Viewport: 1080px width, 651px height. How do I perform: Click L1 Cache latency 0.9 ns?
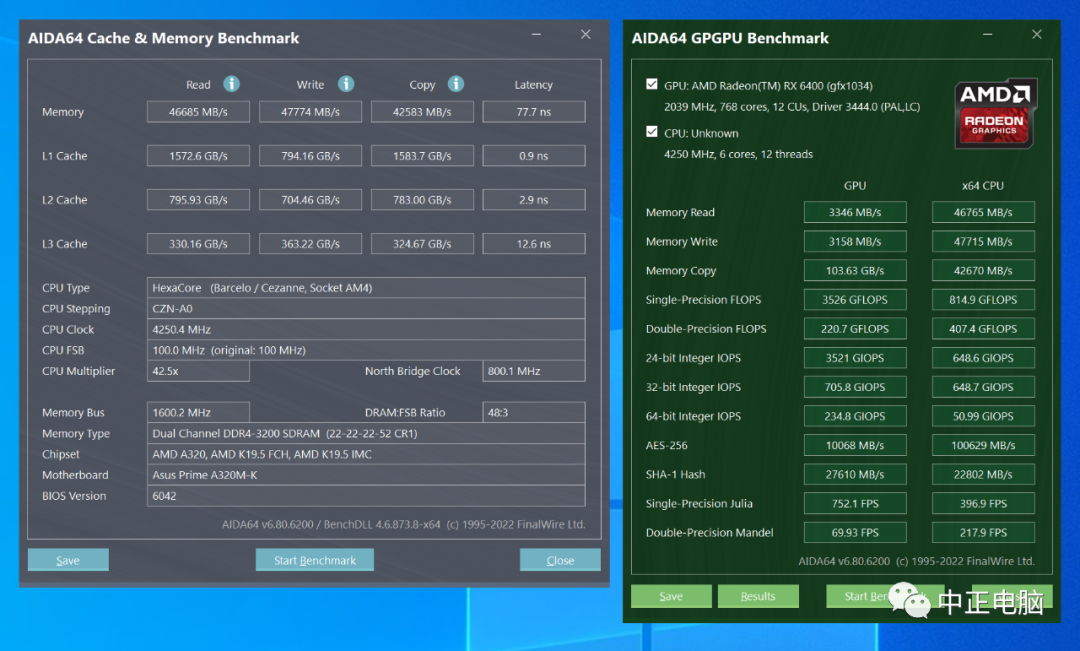point(534,156)
